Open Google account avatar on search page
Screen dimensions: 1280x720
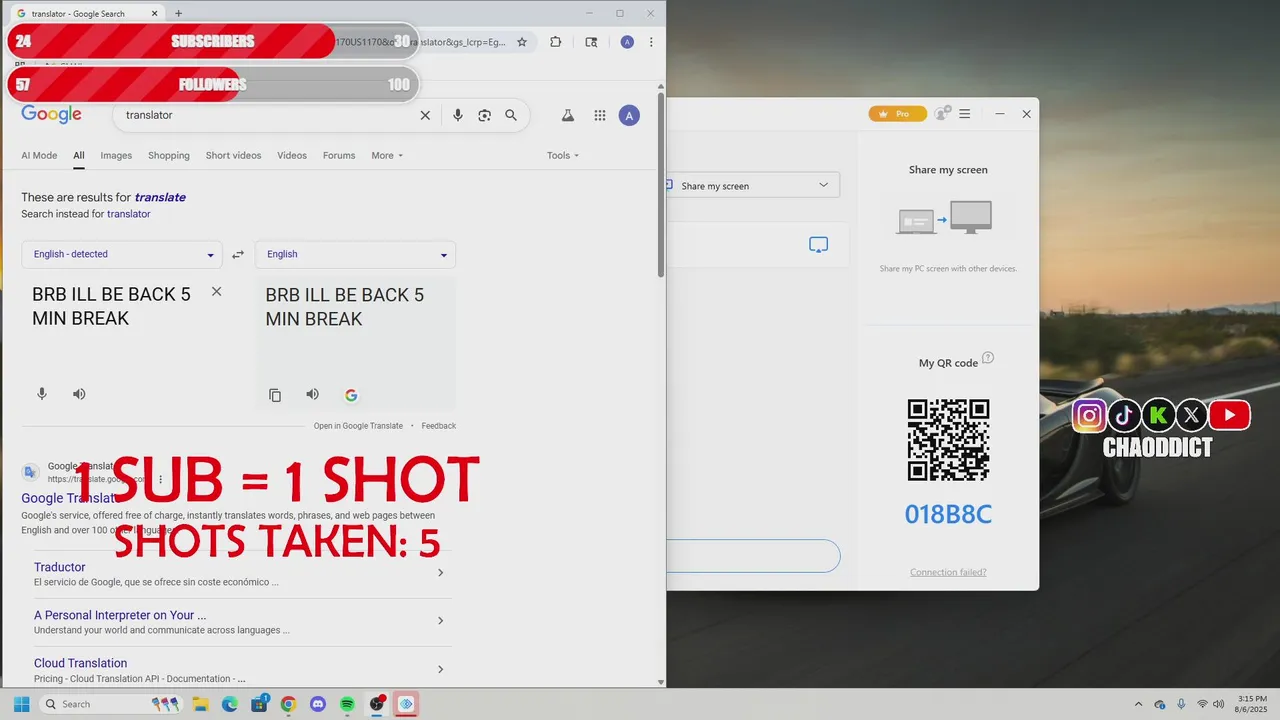click(629, 116)
